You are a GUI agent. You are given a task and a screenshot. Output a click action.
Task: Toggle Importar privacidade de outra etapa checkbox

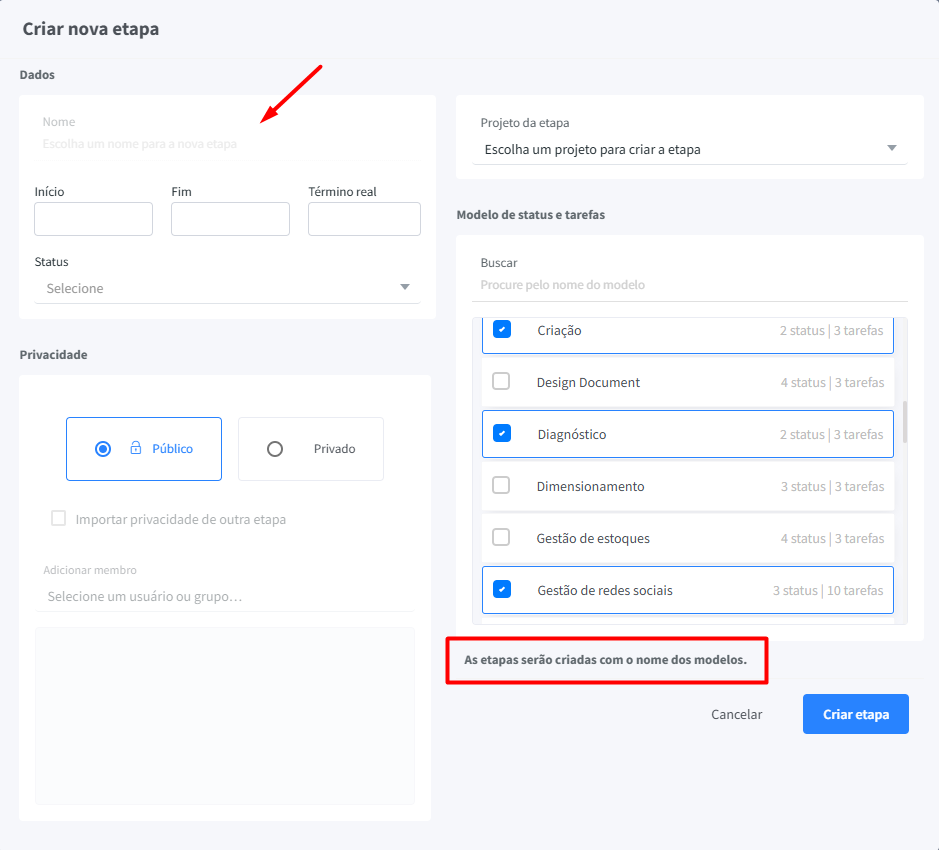(x=59, y=518)
